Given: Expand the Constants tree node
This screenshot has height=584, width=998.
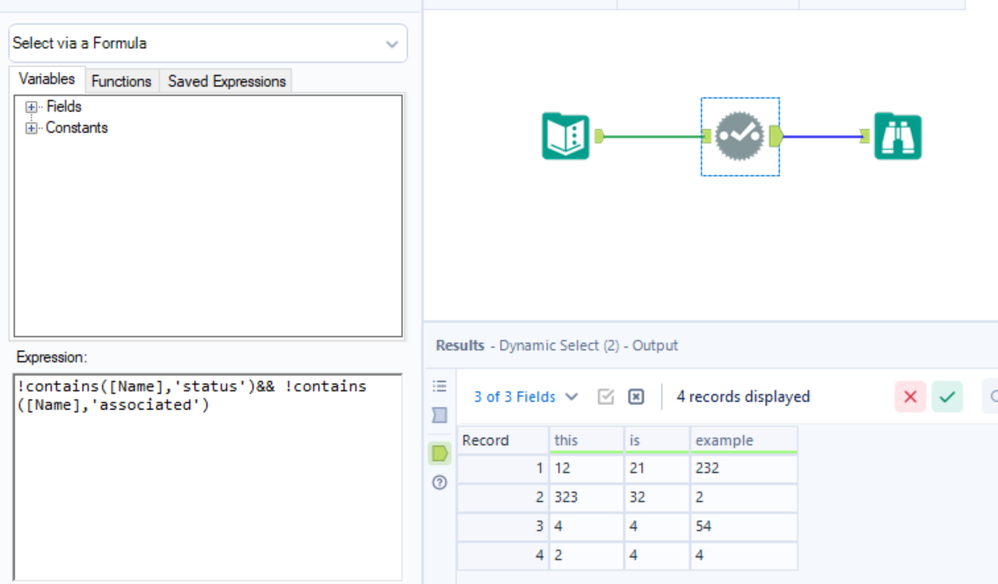Looking at the screenshot, I should 31,129.
